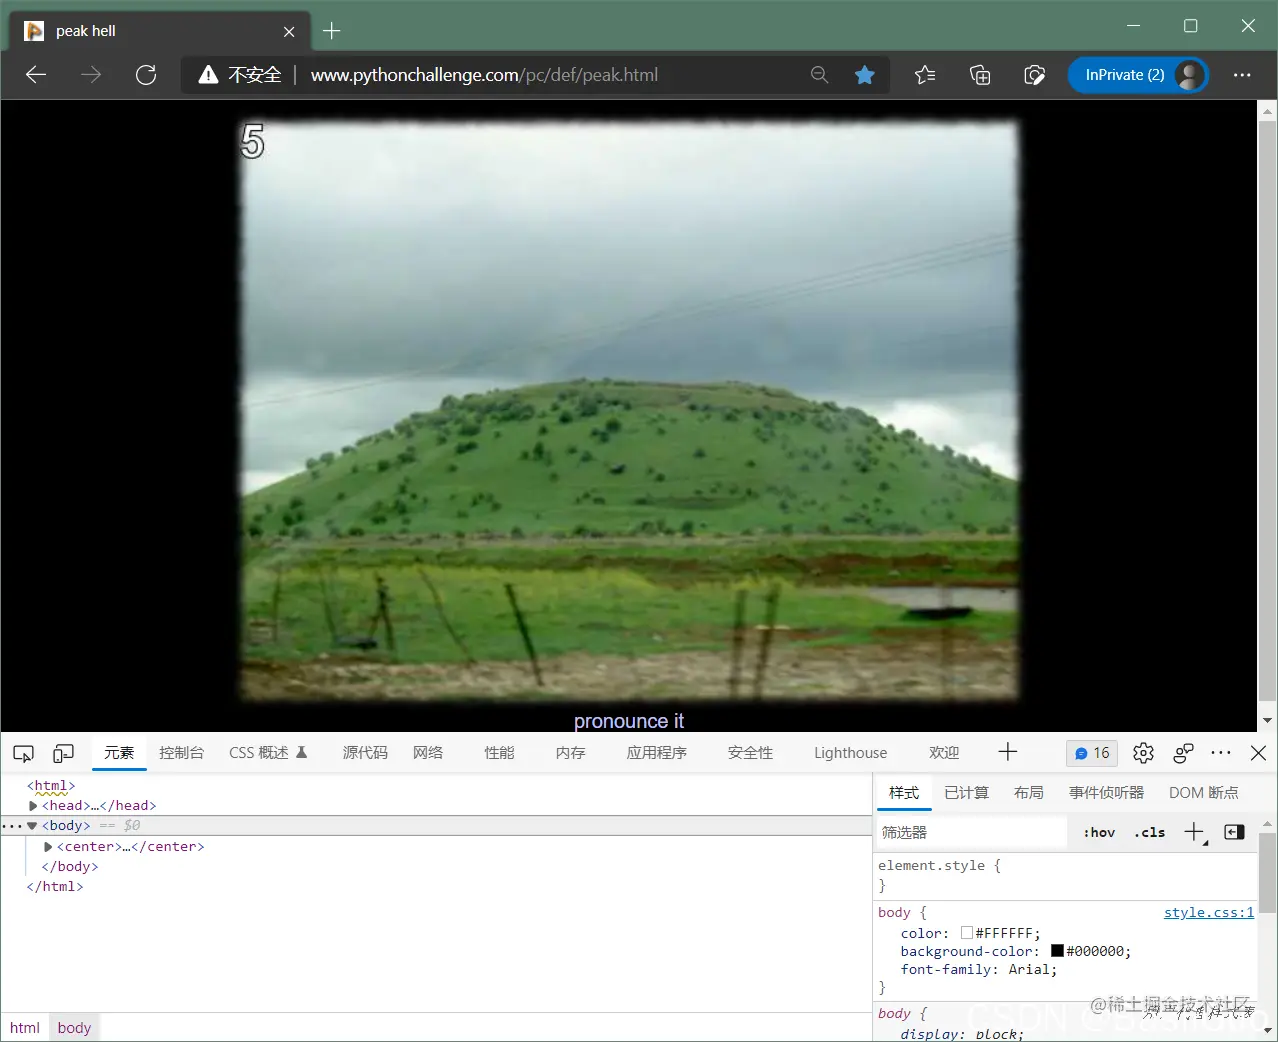Click the font-family: Arial property
The height and width of the screenshot is (1042, 1278).
pos(978,970)
